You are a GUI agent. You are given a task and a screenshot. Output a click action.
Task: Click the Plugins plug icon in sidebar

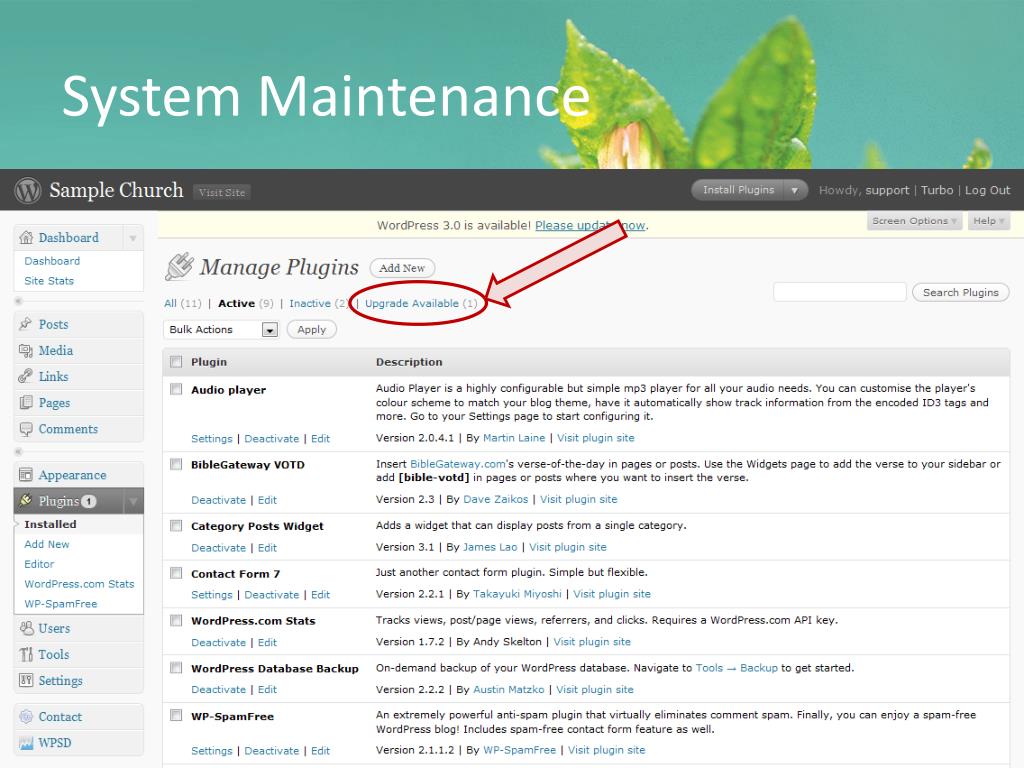(x=25, y=501)
